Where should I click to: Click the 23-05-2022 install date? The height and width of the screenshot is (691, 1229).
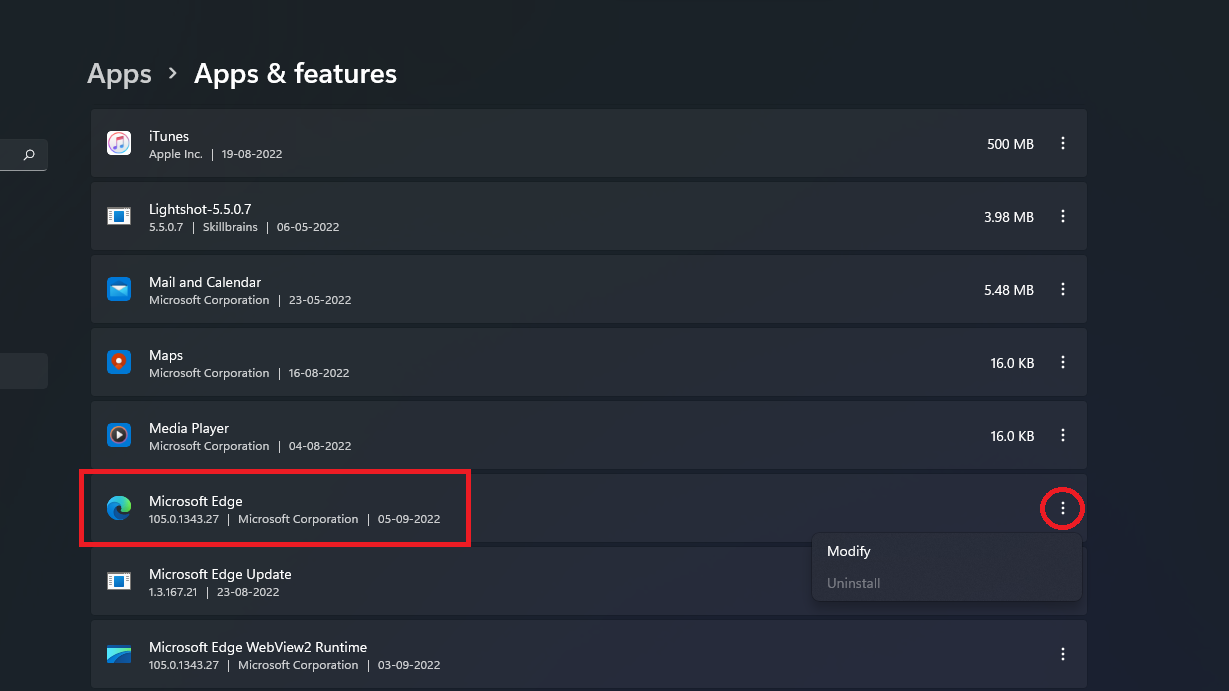coord(319,300)
